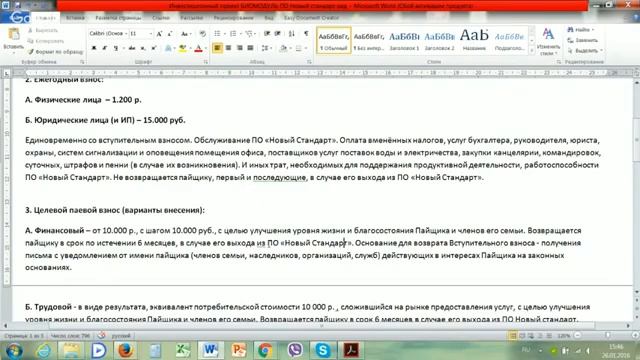Toggle bold formatting
Image resolution: width=640 pixels, height=360 pixels.
(94, 48)
